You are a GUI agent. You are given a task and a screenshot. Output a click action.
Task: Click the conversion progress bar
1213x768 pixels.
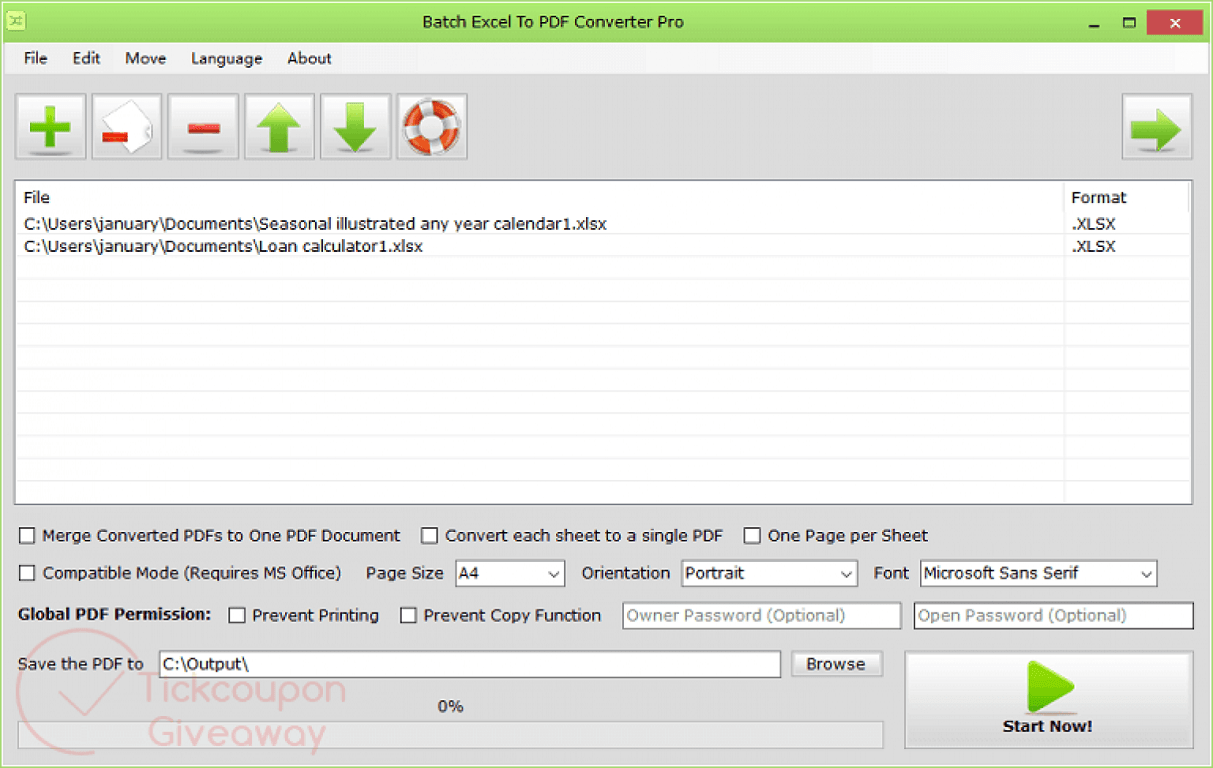coord(450,734)
